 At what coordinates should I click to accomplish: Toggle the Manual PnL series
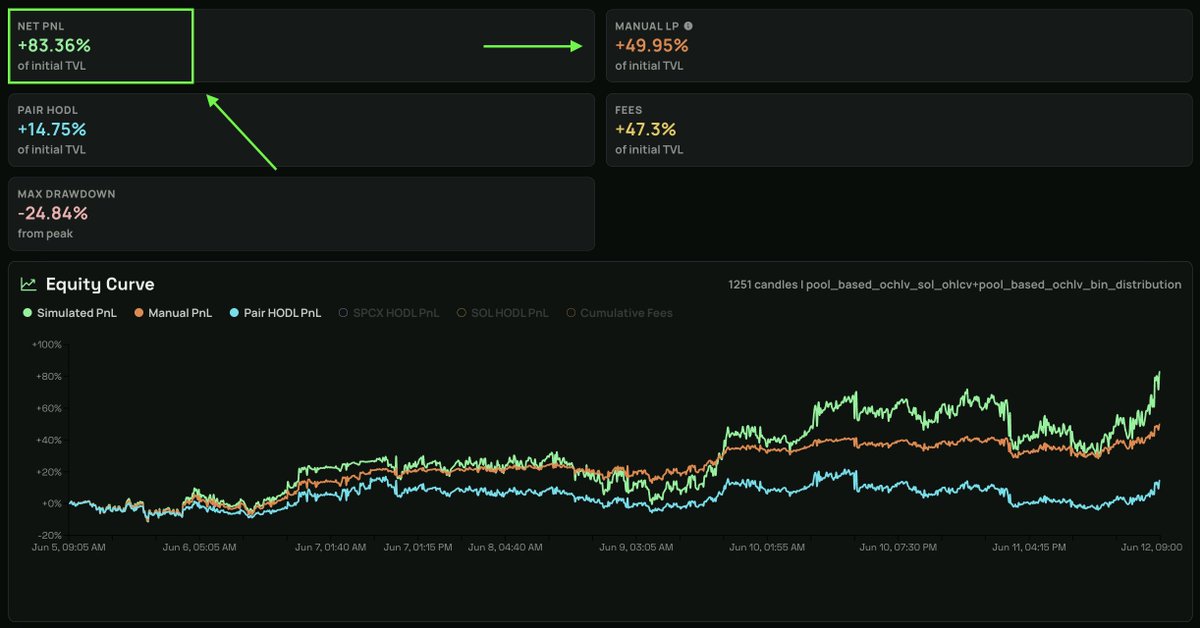[x=172, y=313]
